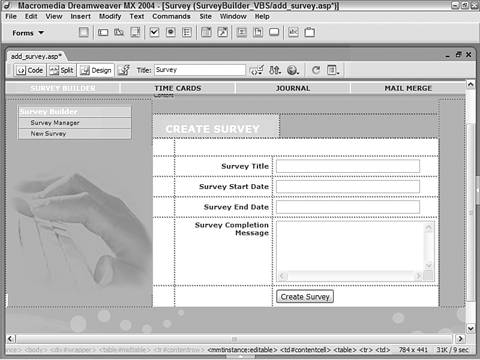The image size is (480, 360).
Task: Open the No Browser Check Errors menu
Action: [x=257, y=70]
